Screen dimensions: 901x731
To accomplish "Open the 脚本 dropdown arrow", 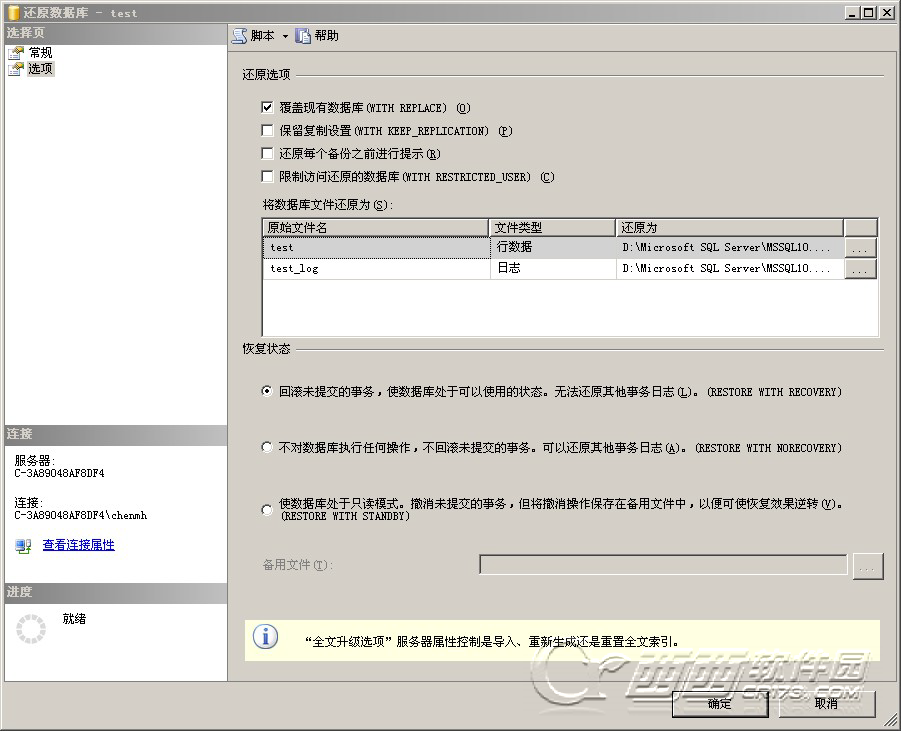I will 285,36.
